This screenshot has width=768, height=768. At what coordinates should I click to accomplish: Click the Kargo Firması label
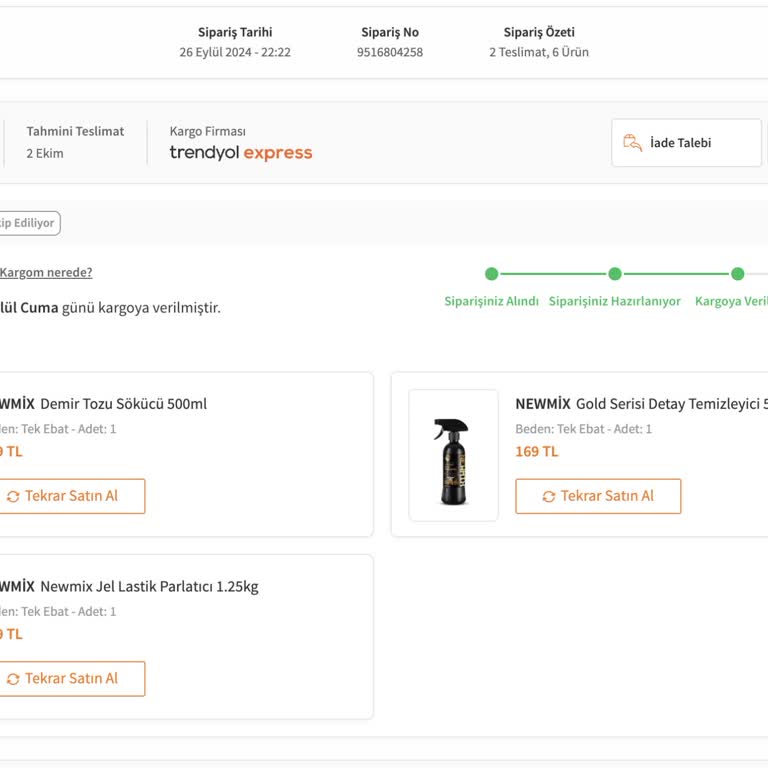208,131
